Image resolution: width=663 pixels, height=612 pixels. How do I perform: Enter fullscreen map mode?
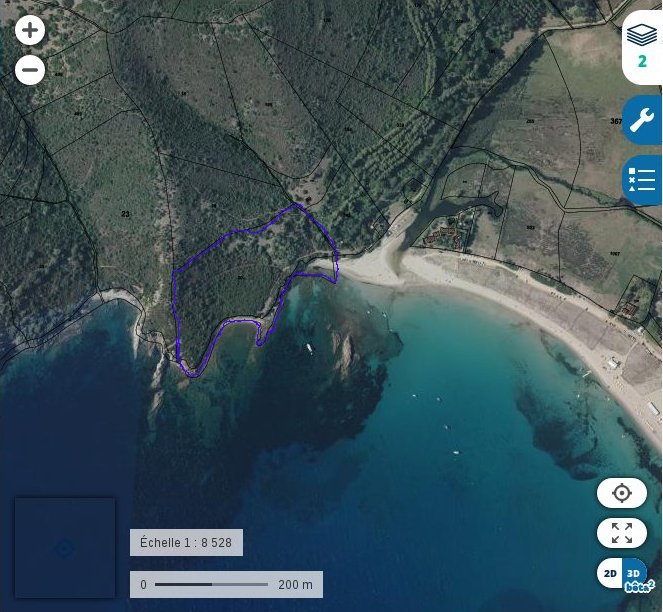(622, 533)
